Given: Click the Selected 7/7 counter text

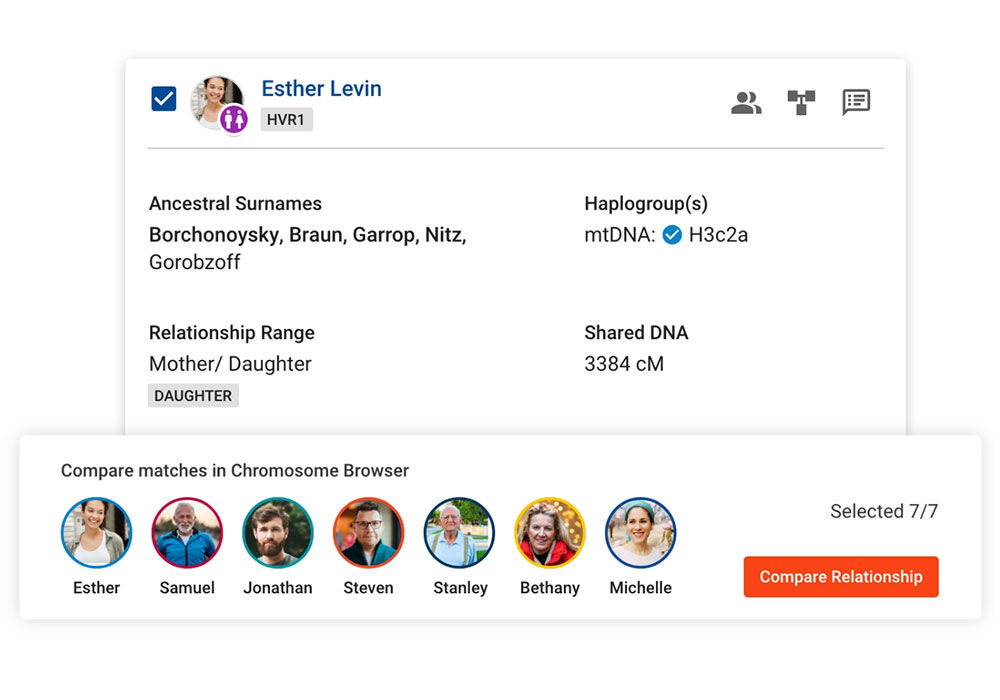Looking at the screenshot, I should 884,511.
